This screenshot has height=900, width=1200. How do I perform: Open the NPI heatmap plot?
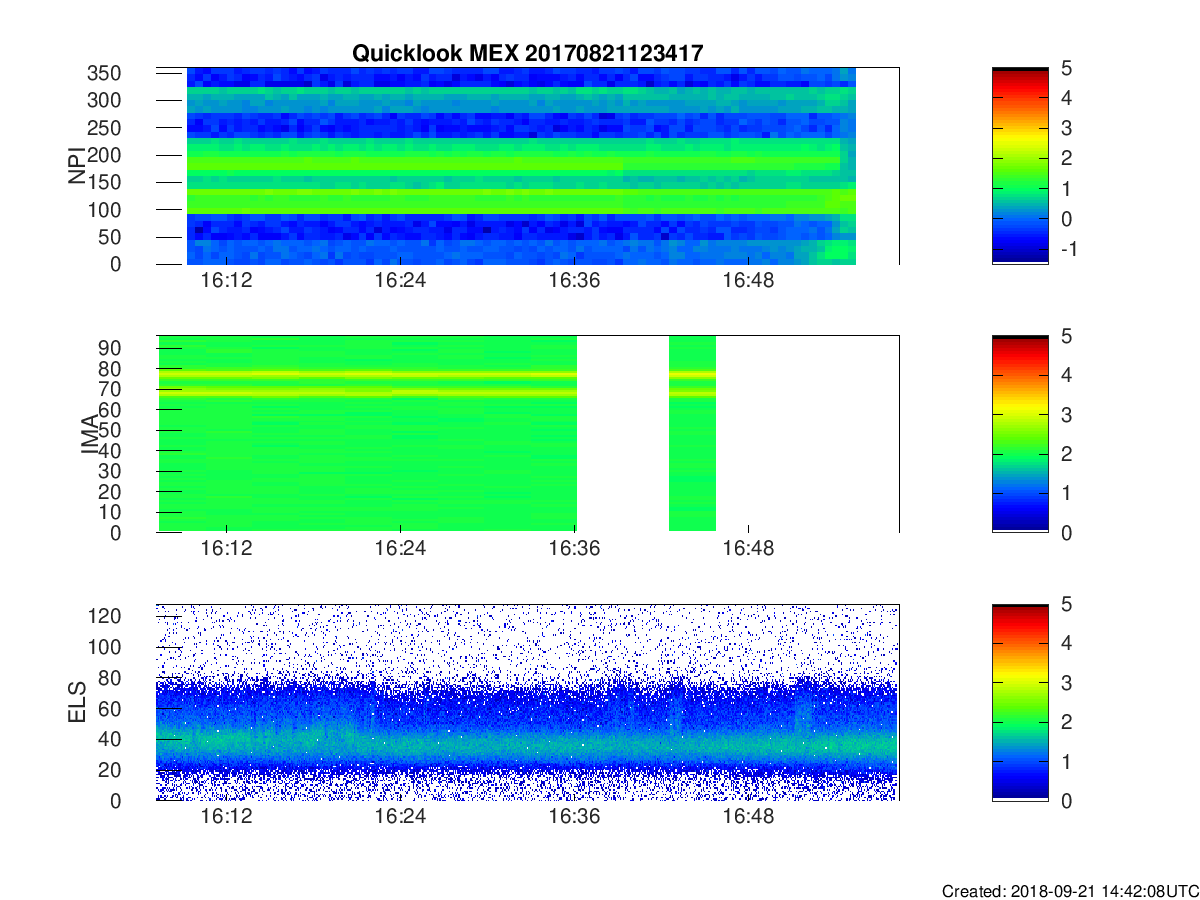tap(527, 166)
